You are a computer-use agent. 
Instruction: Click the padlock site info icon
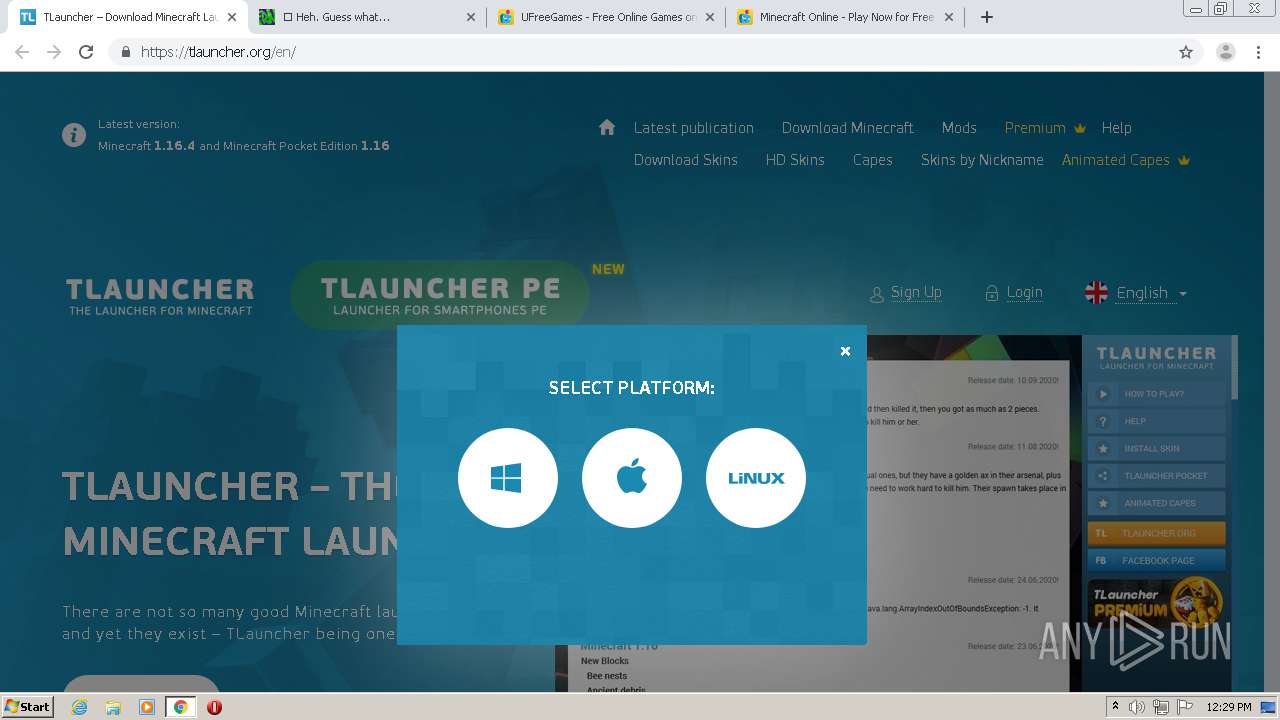[x=126, y=52]
